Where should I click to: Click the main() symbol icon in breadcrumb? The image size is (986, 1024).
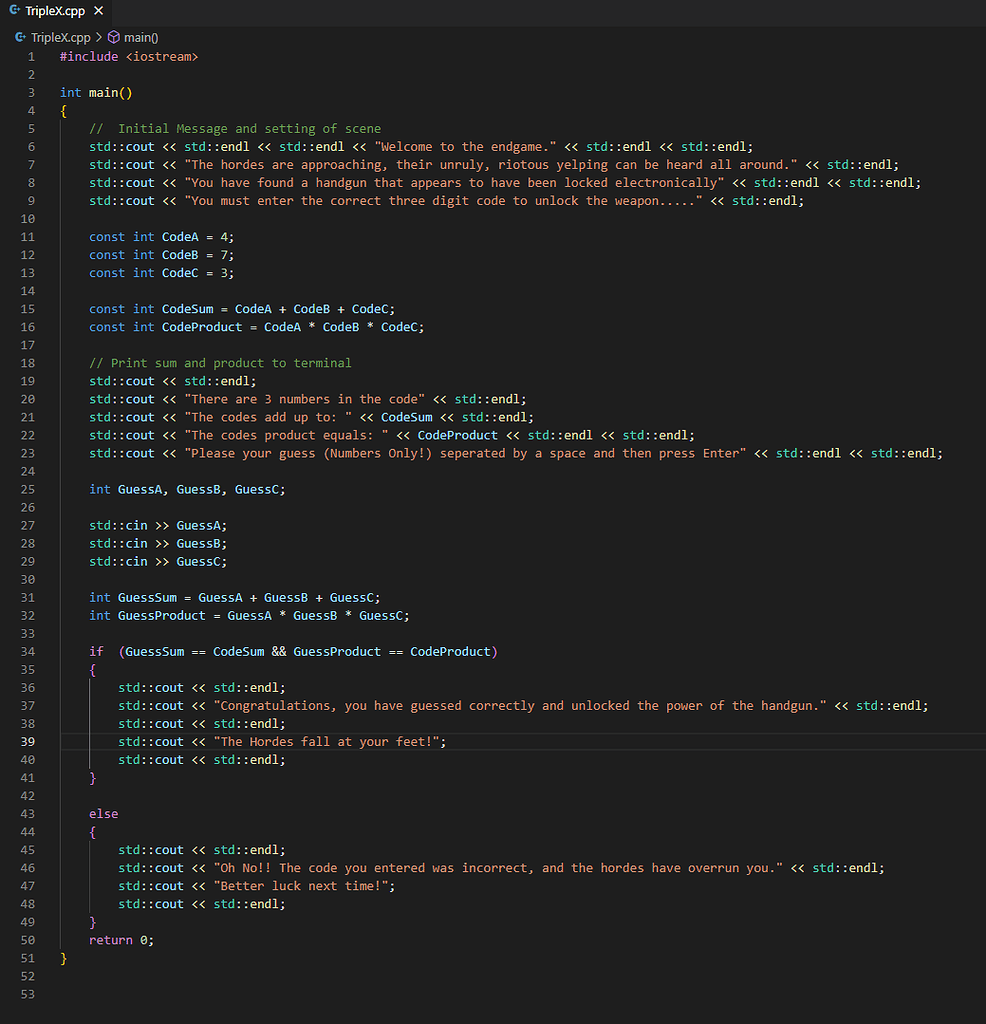click(x=113, y=37)
